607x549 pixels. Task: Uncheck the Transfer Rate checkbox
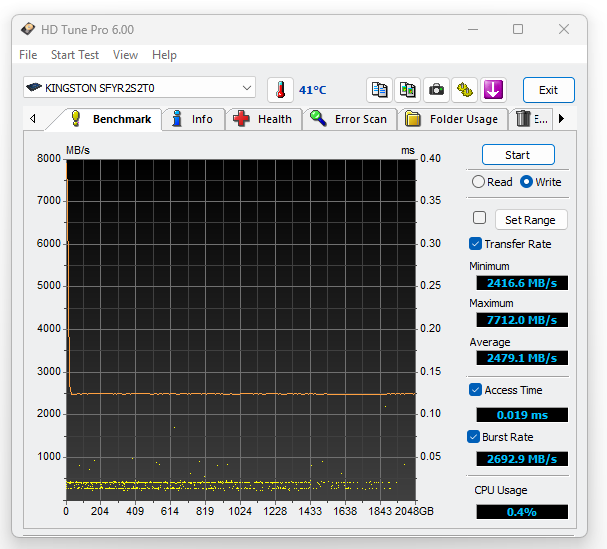coord(476,244)
